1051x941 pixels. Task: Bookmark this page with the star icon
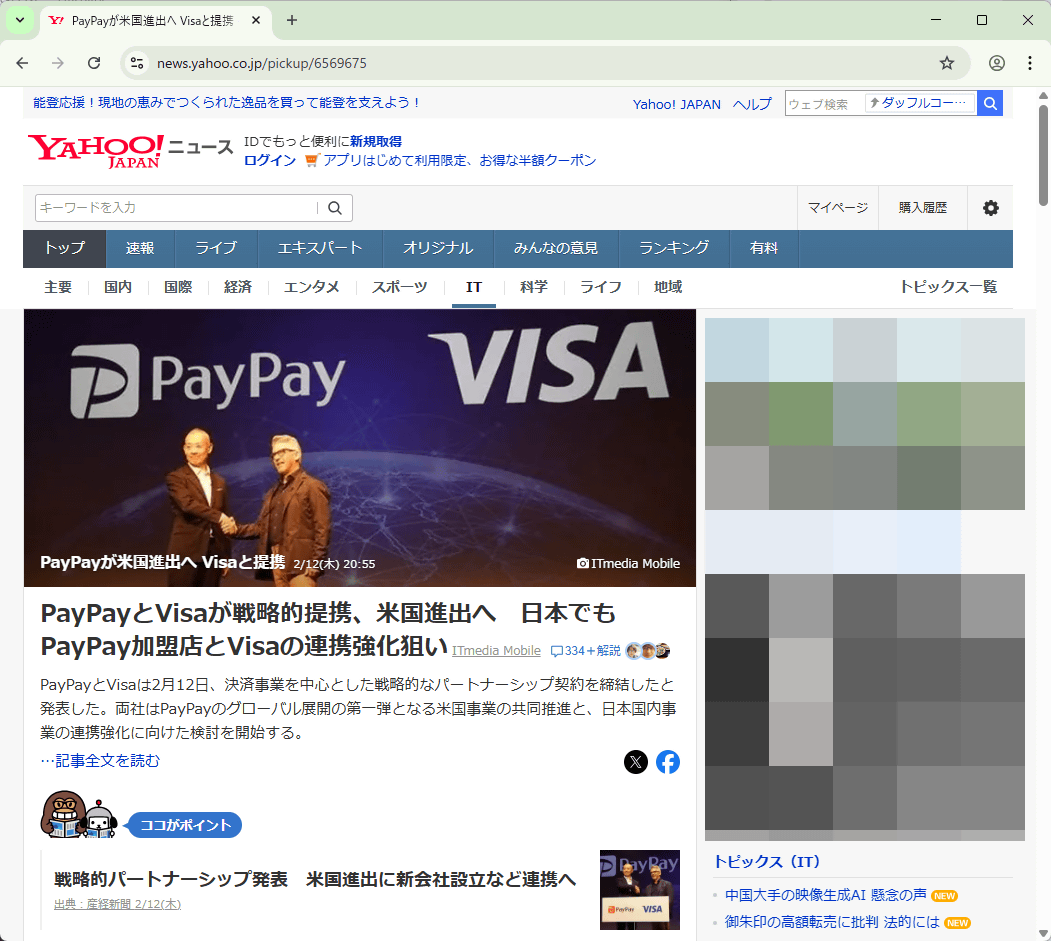(x=946, y=63)
